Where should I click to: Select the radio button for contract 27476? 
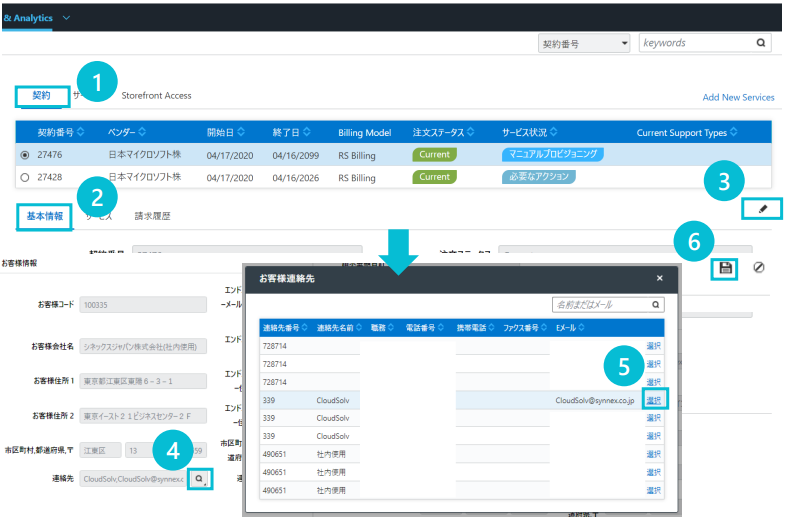pos(25,155)
